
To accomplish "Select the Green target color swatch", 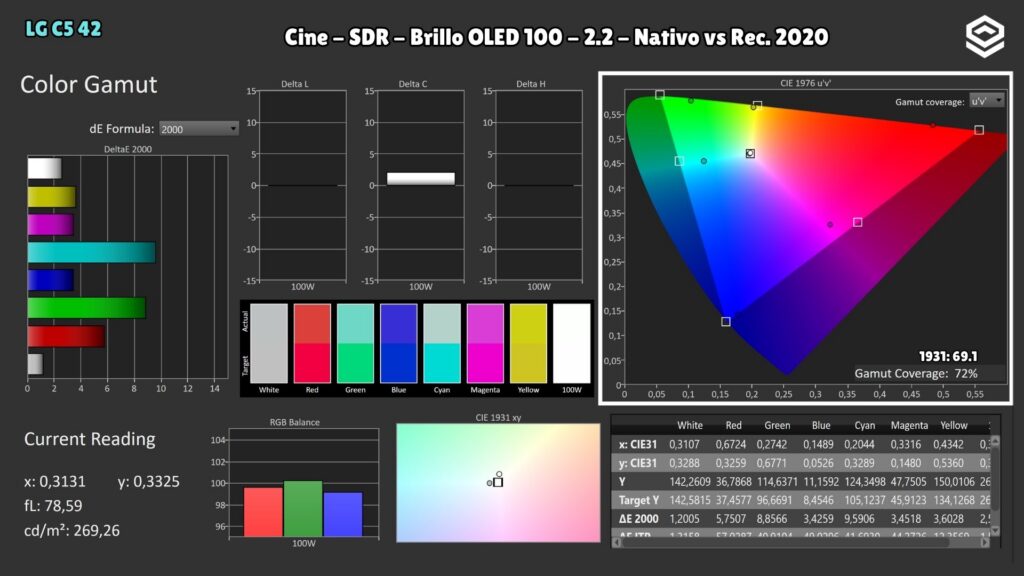I will coord(355,363).
